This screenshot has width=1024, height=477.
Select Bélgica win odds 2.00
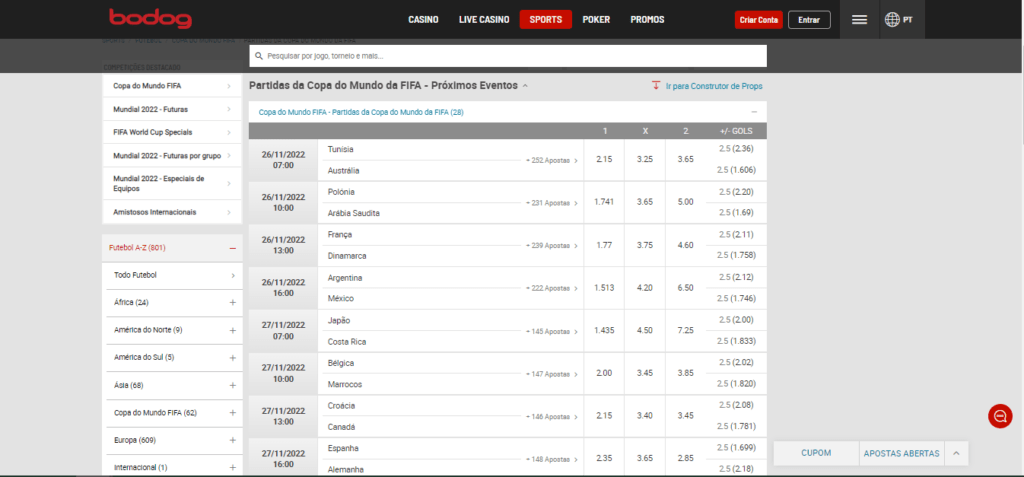[x=605, y=373]
